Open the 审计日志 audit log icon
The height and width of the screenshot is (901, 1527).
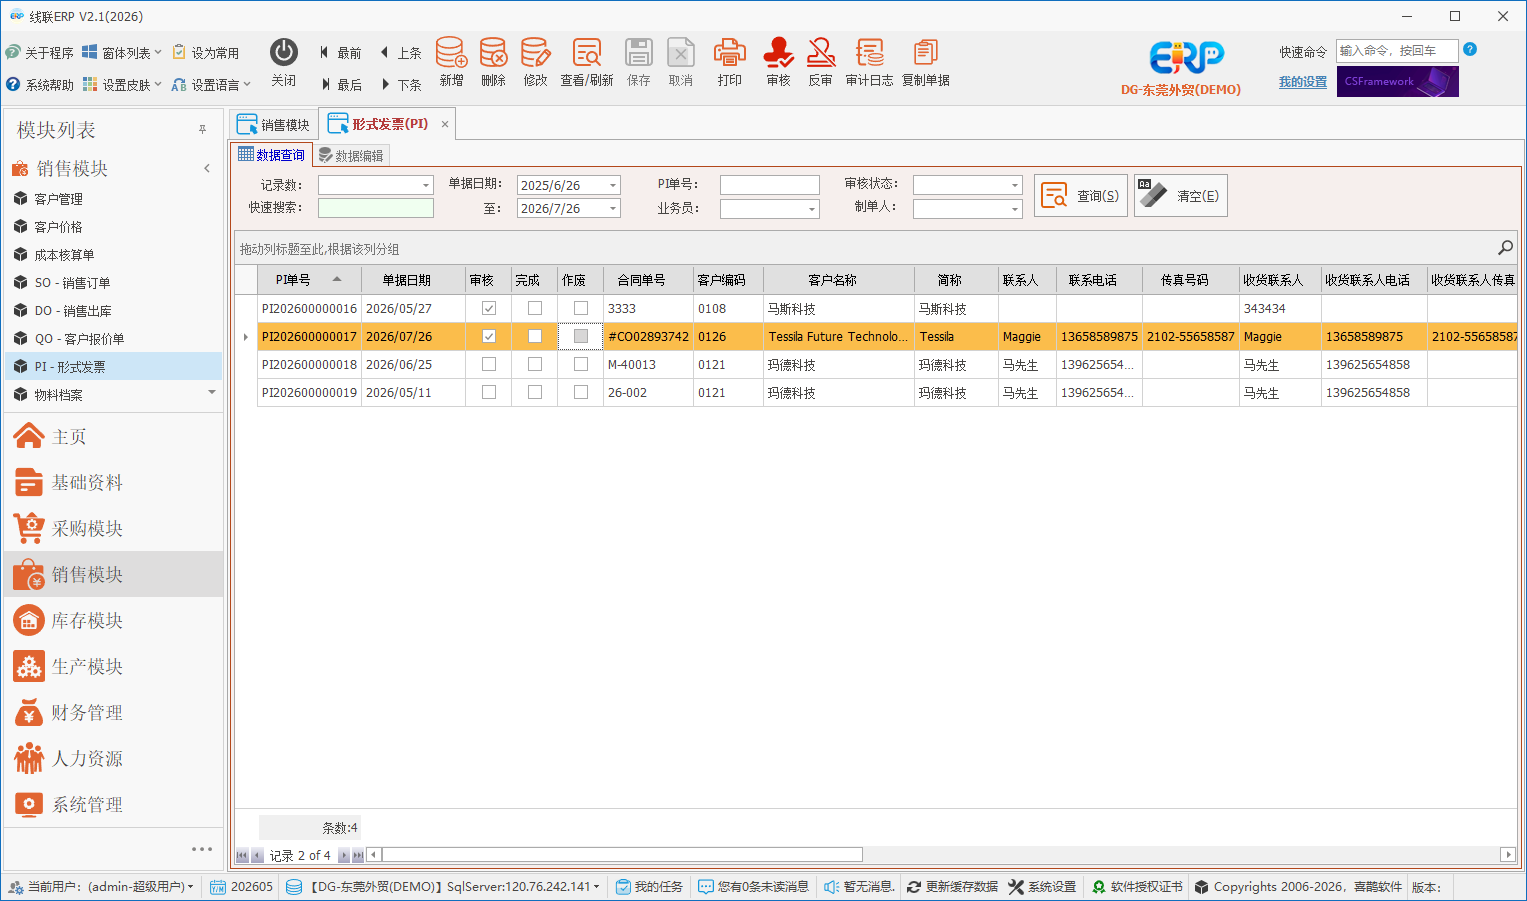[x=869, y=62]
